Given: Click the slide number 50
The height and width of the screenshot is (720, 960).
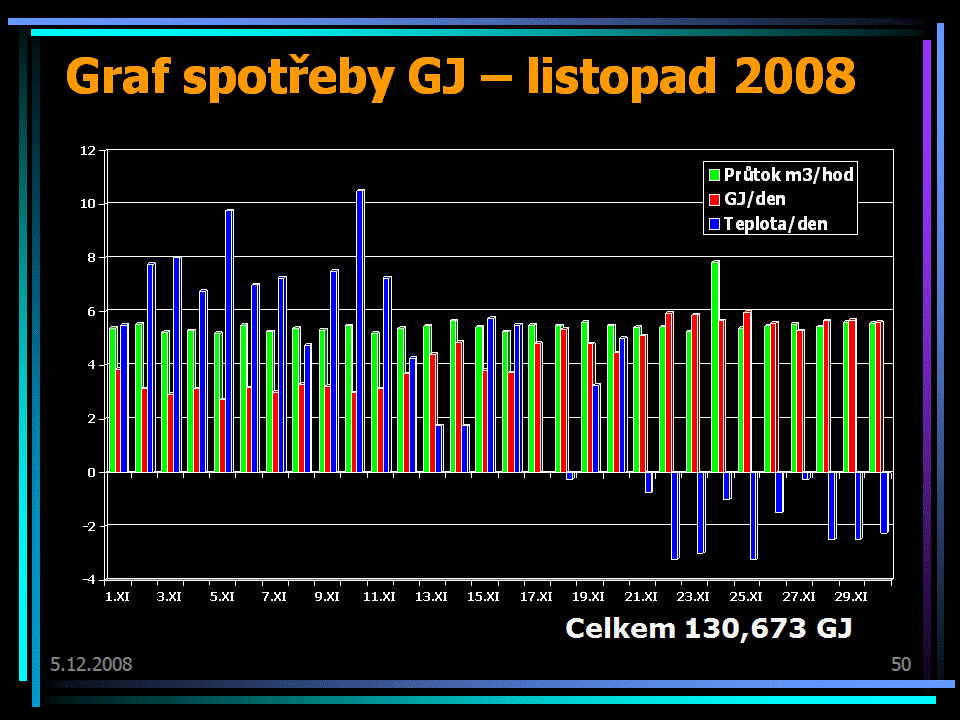Looking at the screenshot, I should pos(900,664).
